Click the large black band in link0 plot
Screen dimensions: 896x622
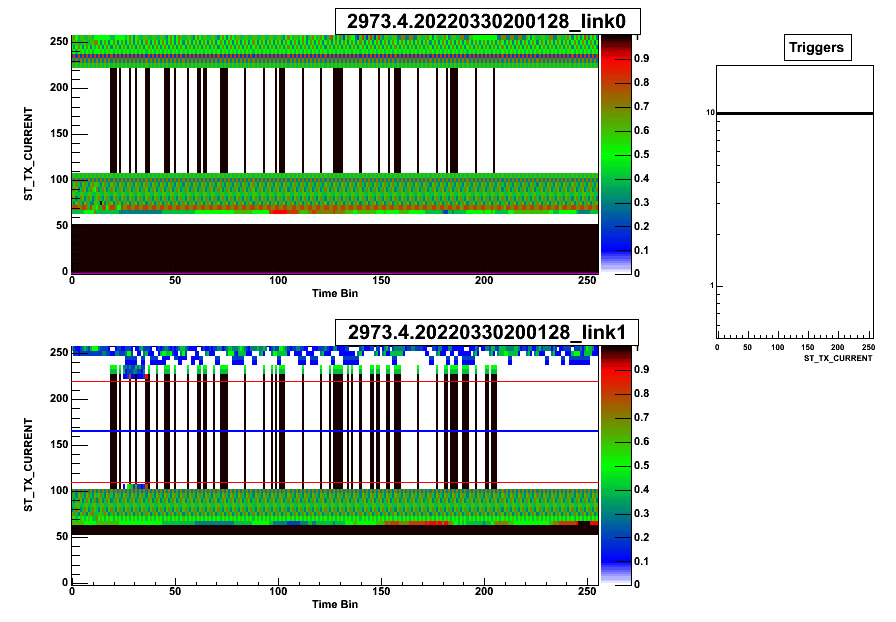tap(335, 248)
